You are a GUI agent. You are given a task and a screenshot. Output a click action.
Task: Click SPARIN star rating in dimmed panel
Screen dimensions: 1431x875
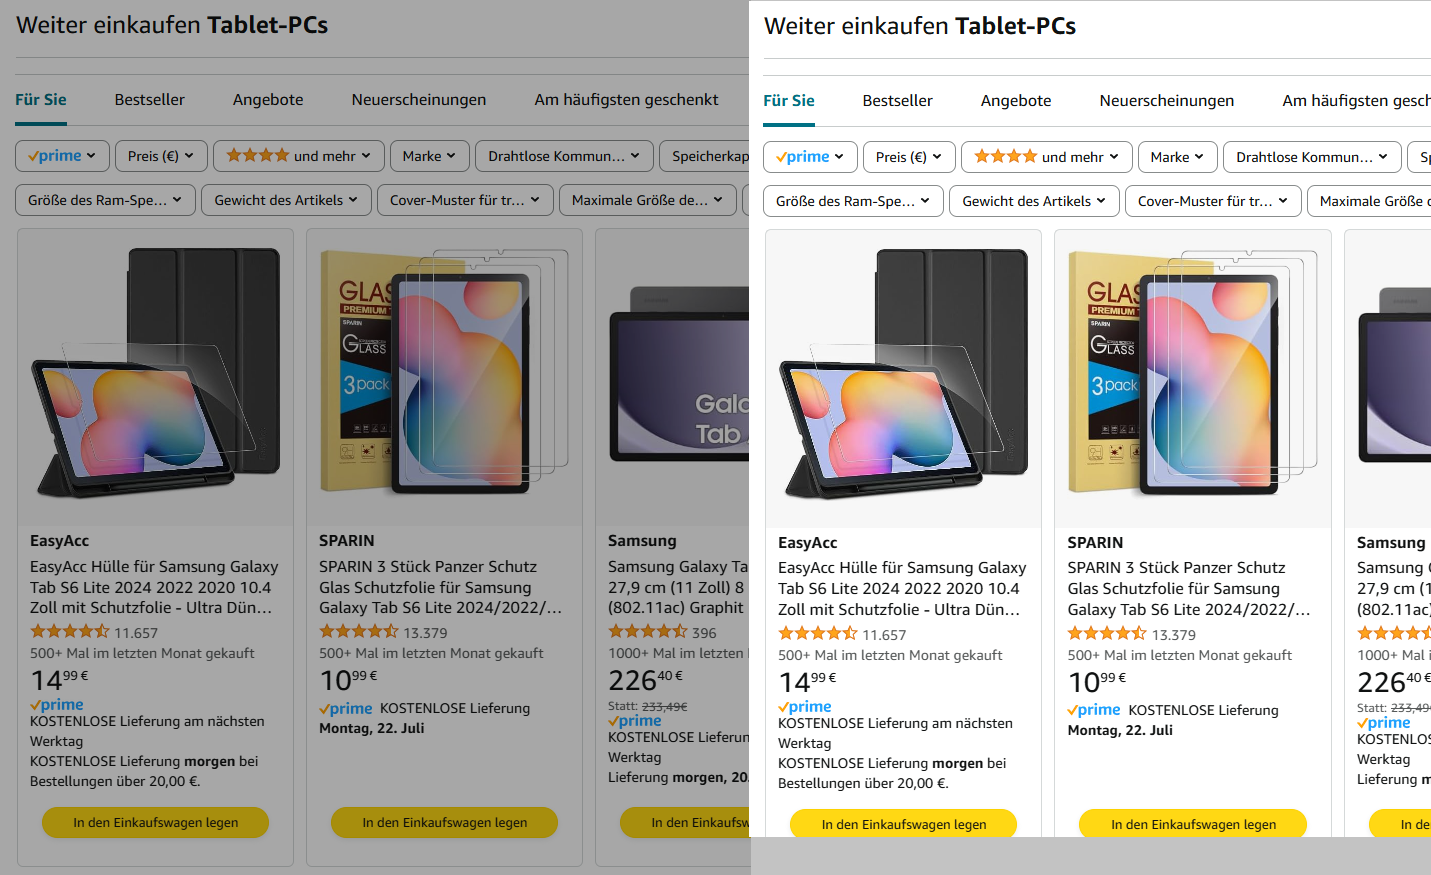[x=358, y=632]
